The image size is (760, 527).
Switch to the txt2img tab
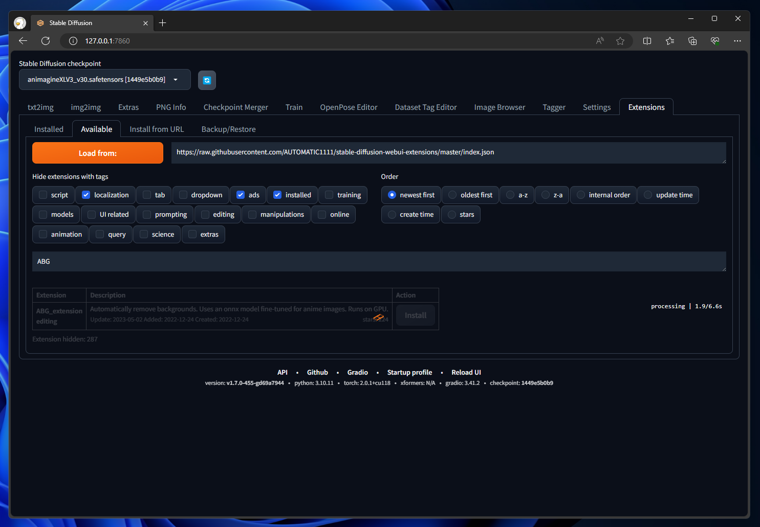click(x=41, y=107)
